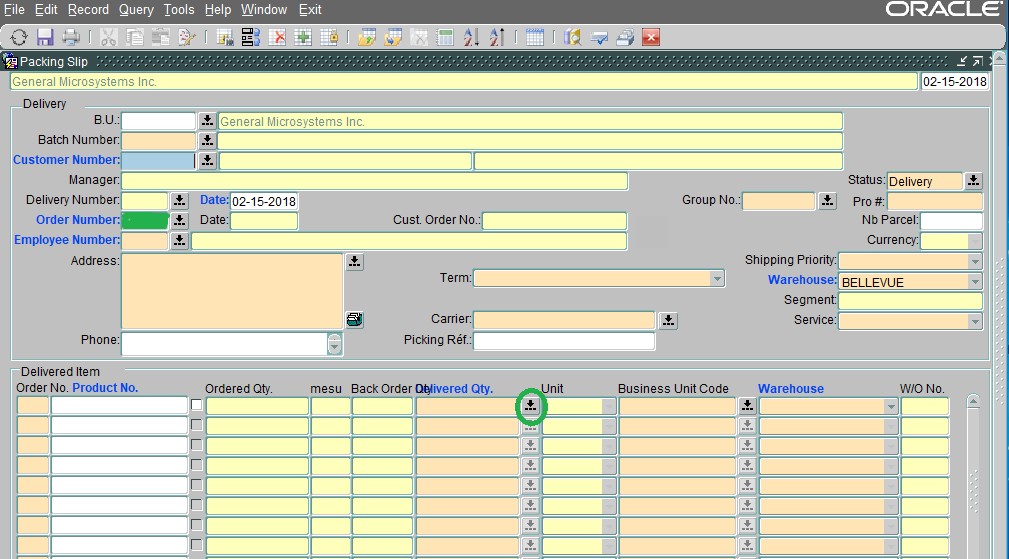Click the refresh circular arrows toolbar icon
The image size is (1009, 559).
point(19,38)
